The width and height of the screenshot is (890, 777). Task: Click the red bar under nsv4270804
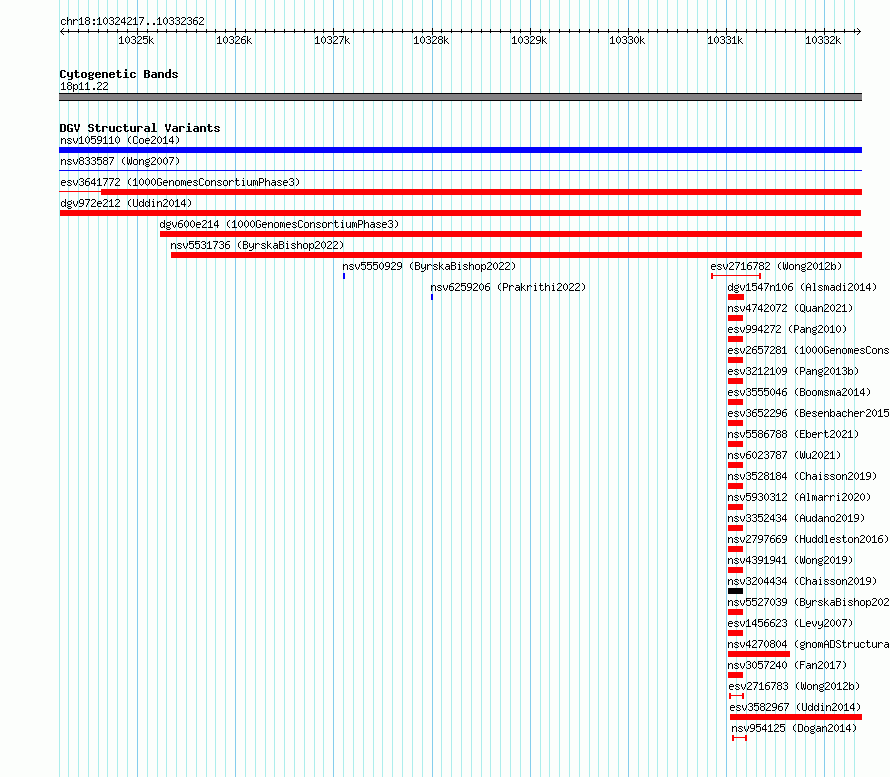coord(759,654)
